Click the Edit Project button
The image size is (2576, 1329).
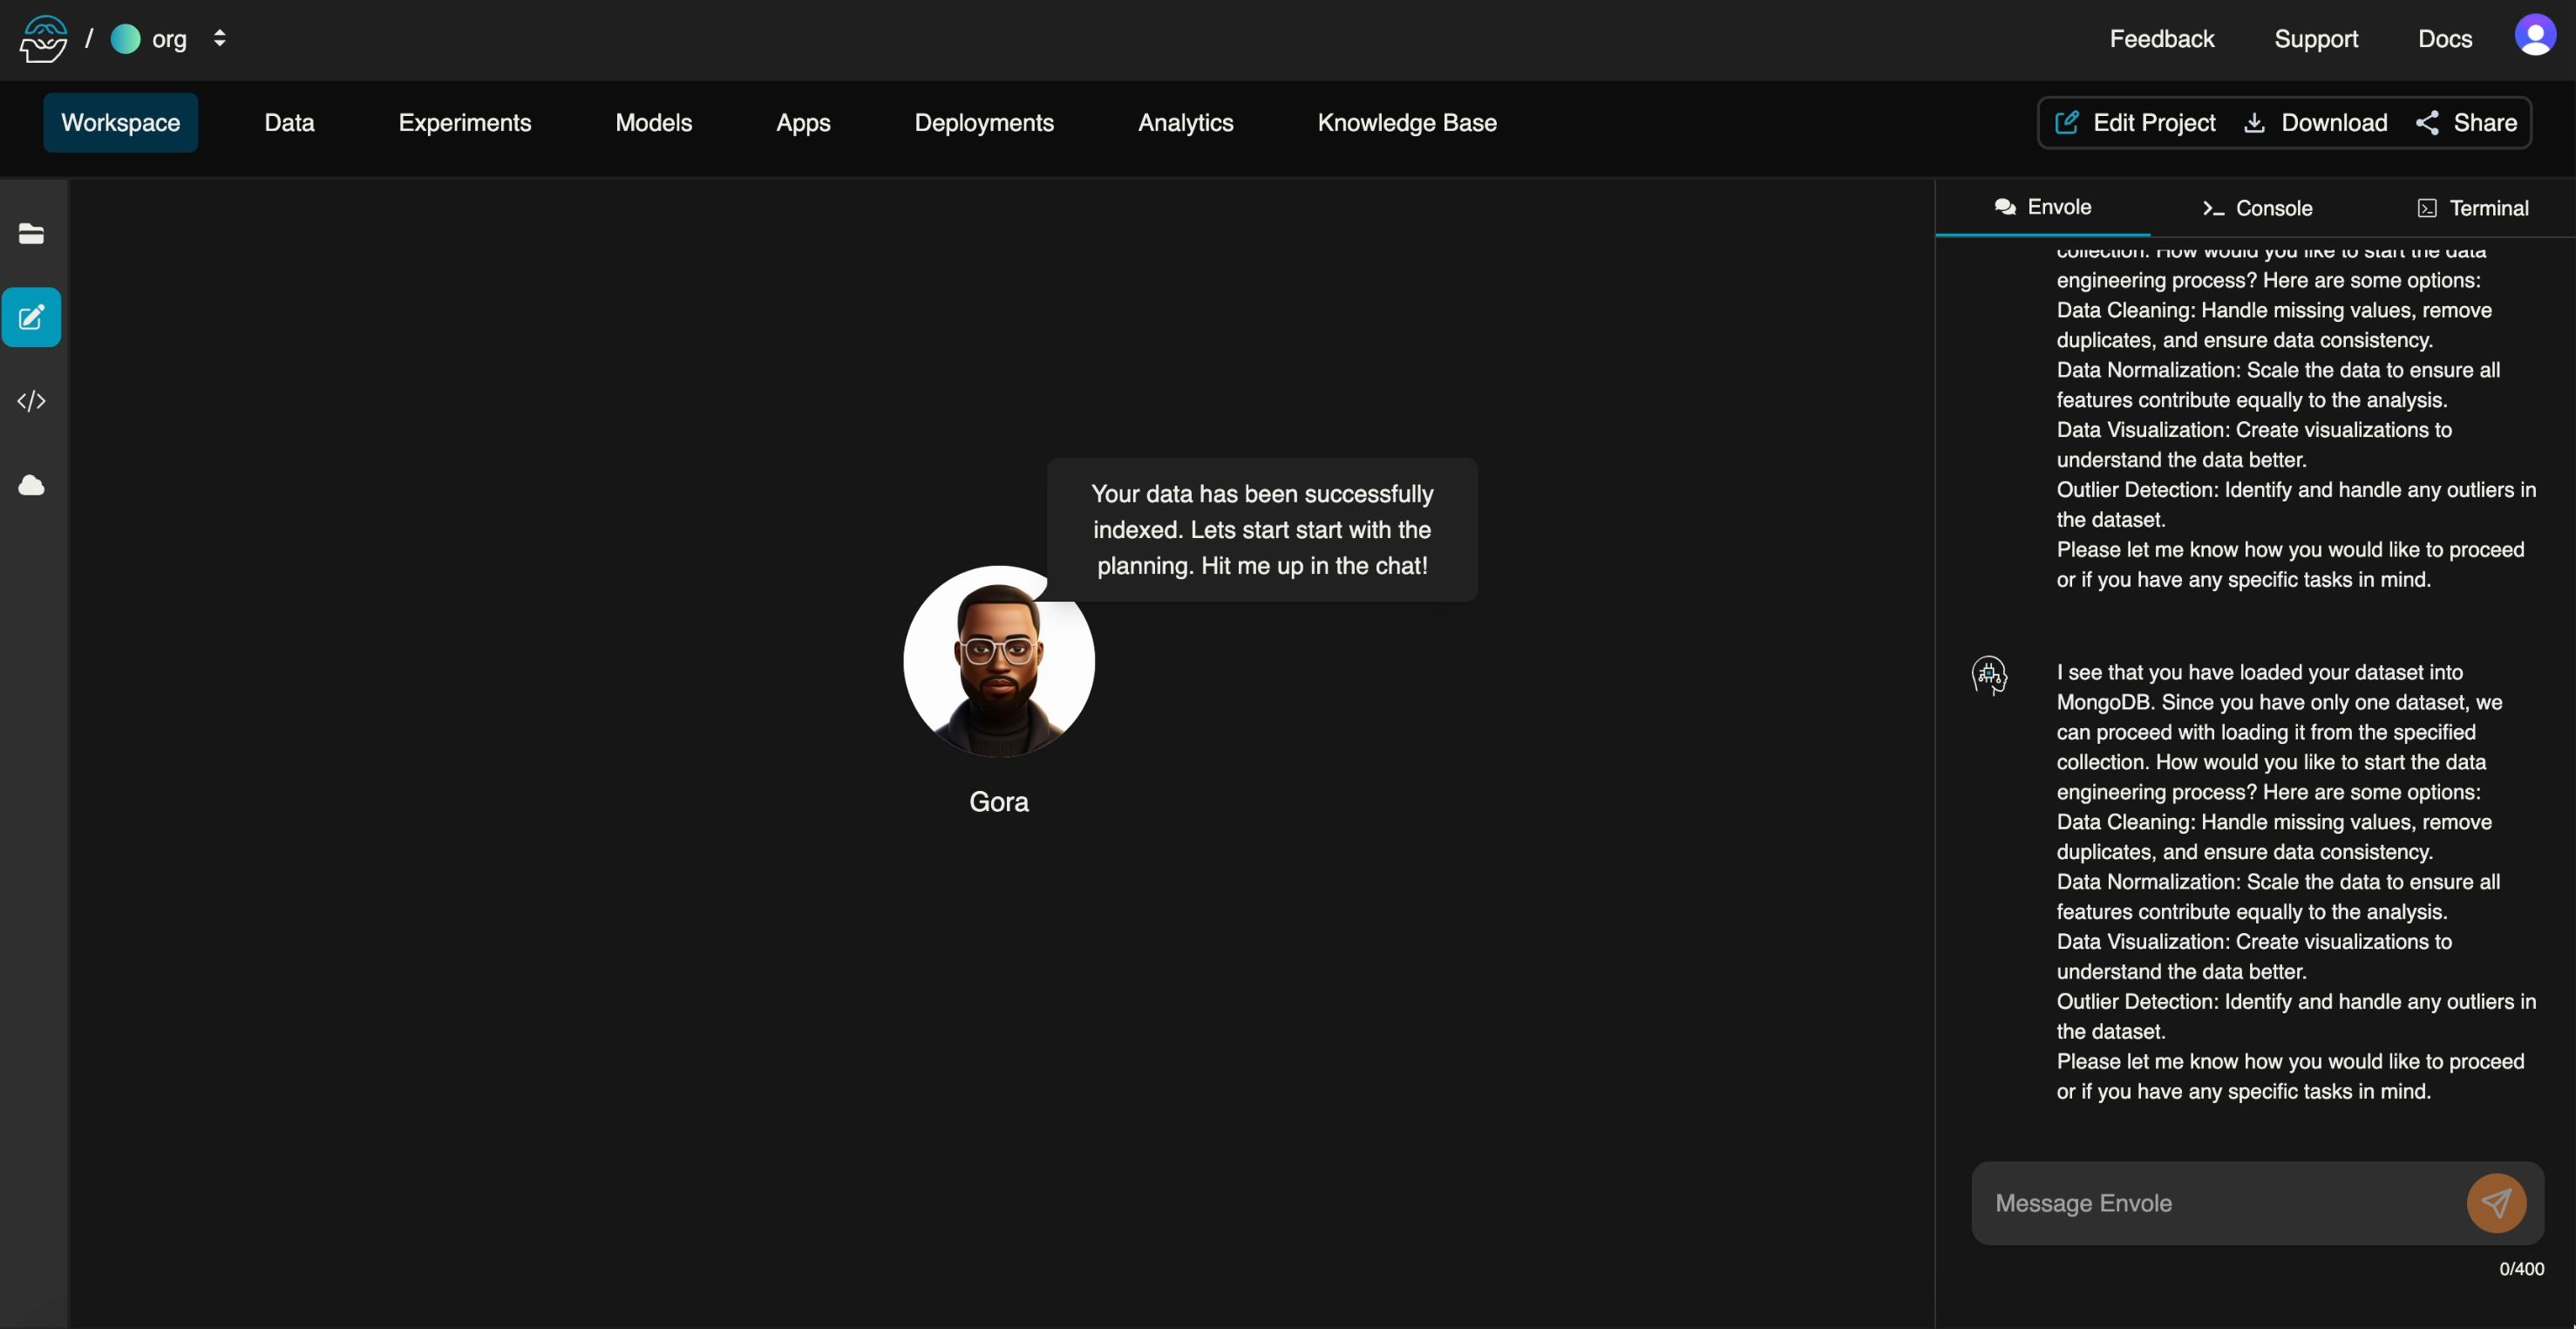[x=2135, y=123]
